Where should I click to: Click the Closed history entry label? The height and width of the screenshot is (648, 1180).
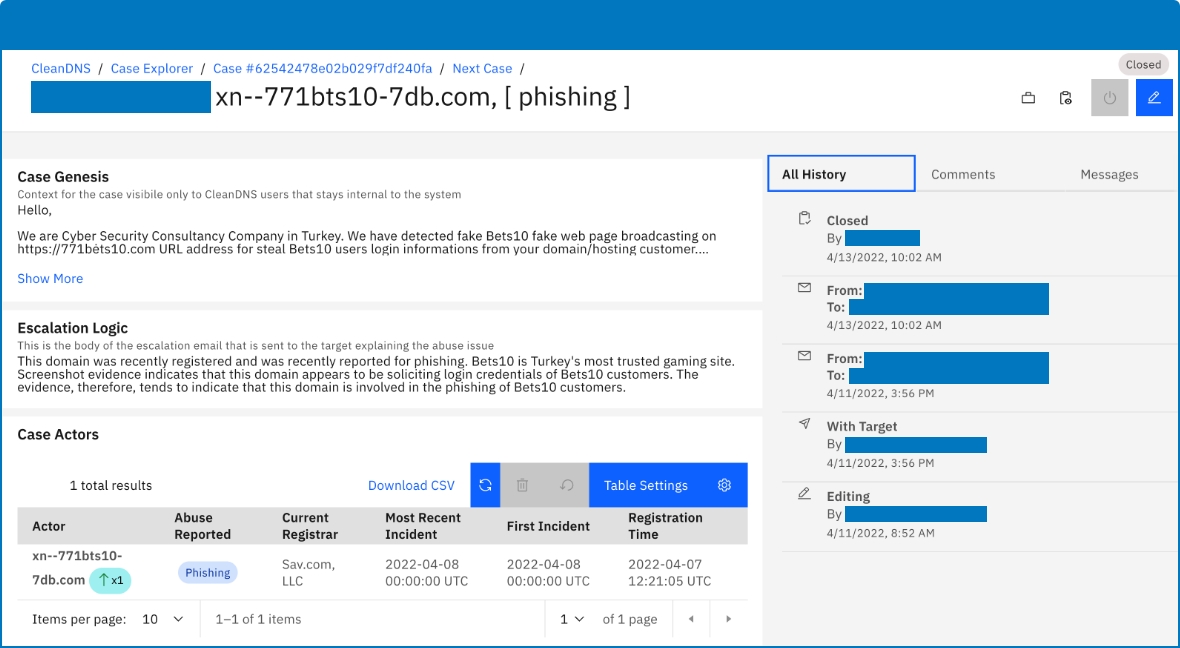click(x=847, y=221)
